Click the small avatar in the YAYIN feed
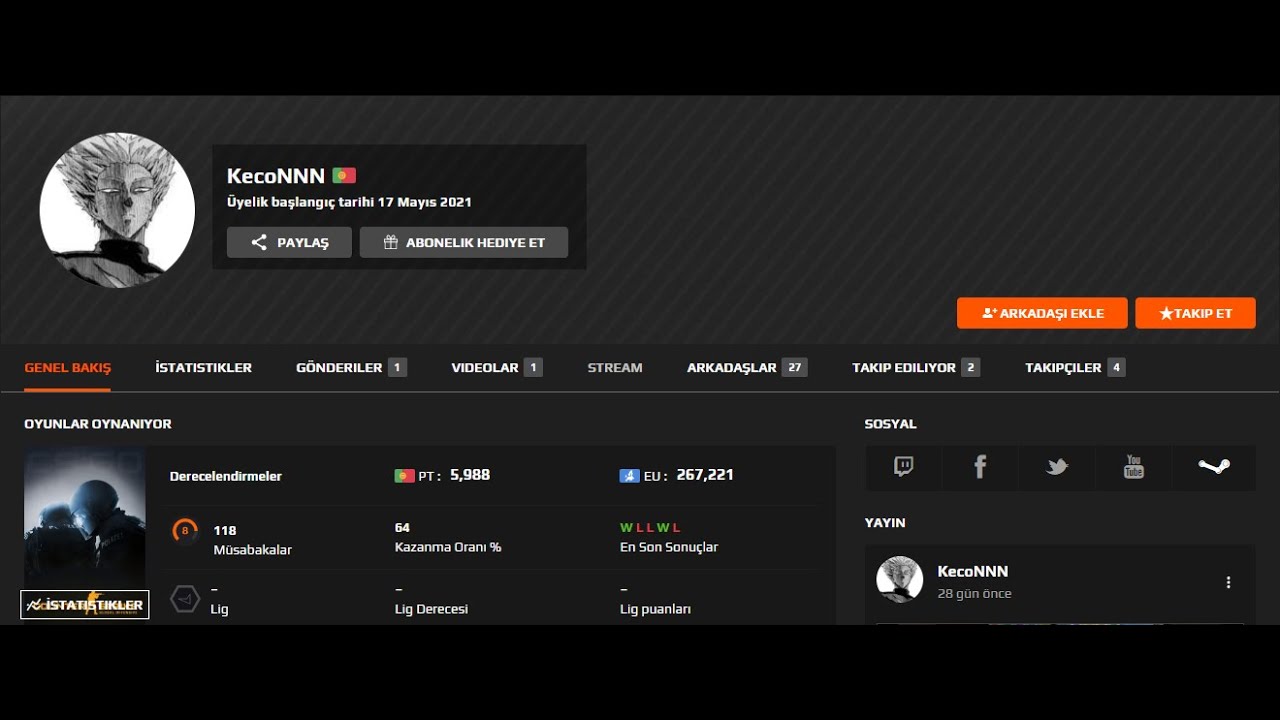 coord(899,579)
